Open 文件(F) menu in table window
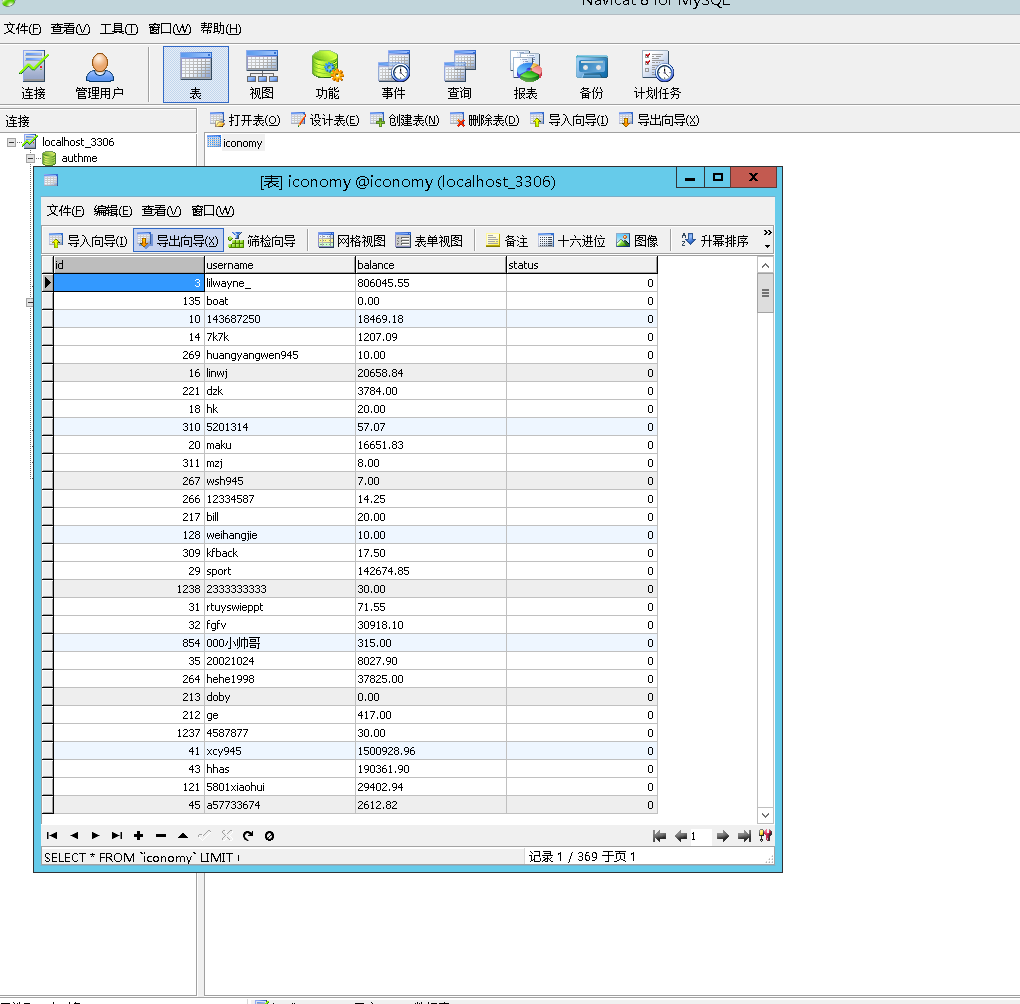Screen dimensions: 1020x1004 [x=65, y=211]
